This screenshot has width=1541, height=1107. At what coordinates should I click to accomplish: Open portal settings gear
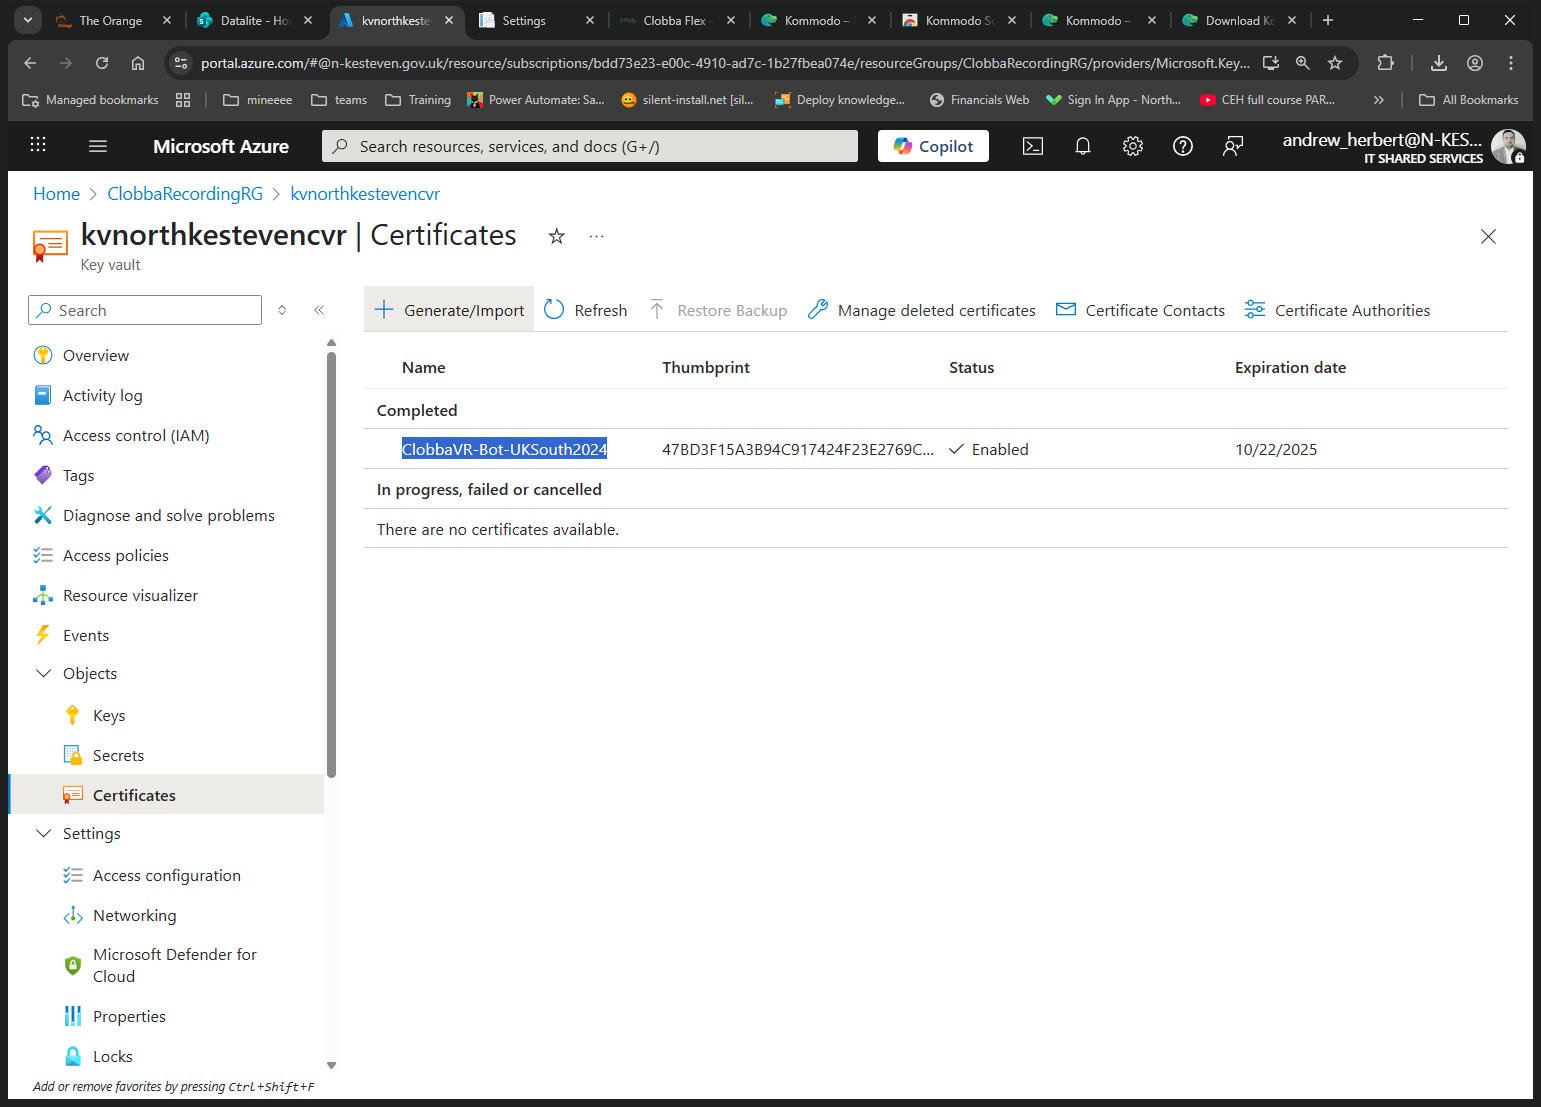click(1133, 146)
